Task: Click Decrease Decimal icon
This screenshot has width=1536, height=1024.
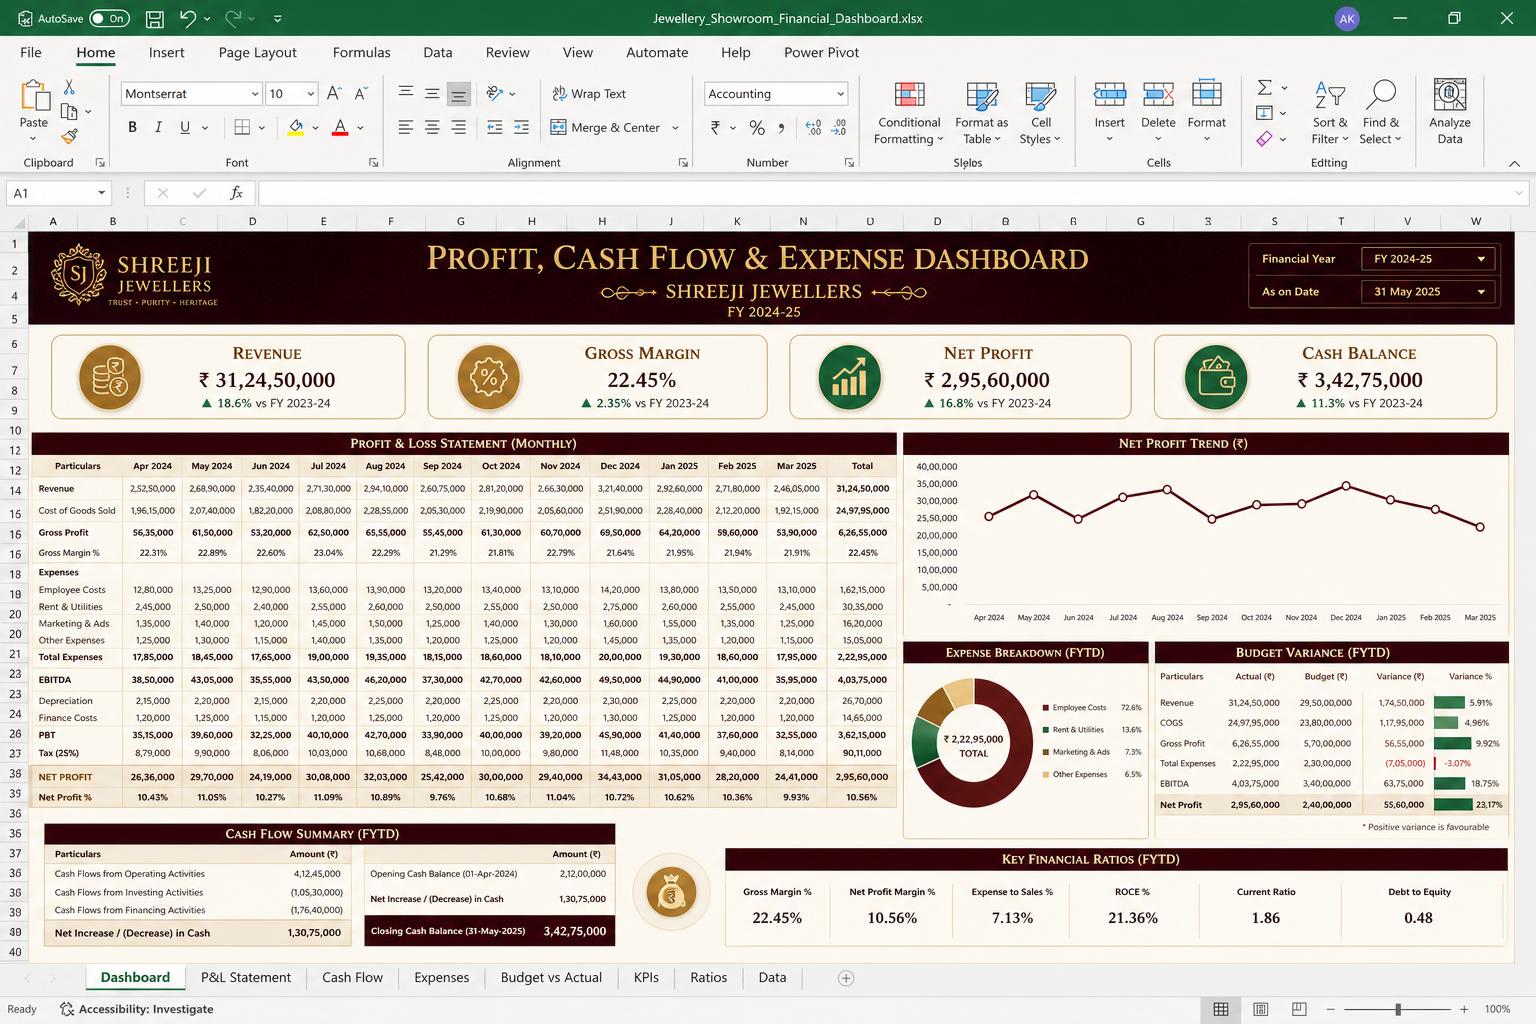Action: point(839,127)
